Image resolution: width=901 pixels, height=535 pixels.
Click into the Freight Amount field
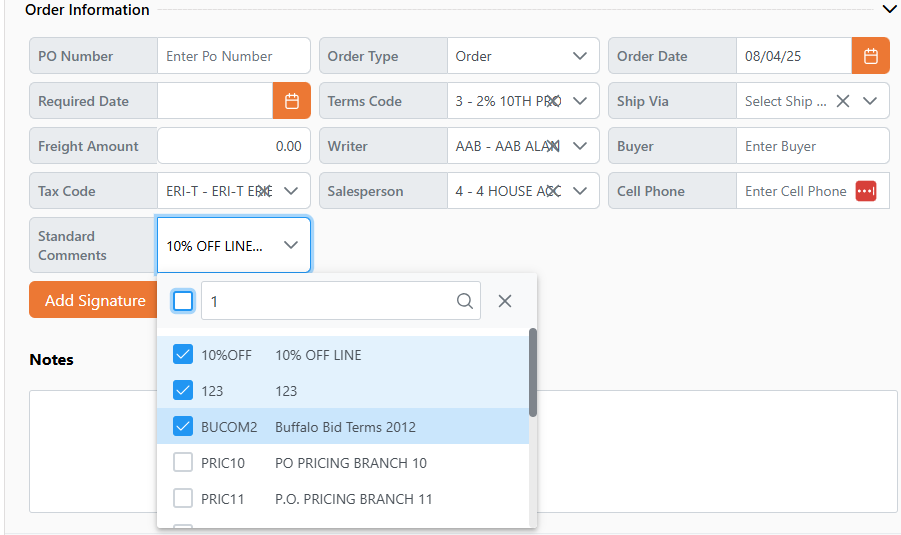pos(233,146)
